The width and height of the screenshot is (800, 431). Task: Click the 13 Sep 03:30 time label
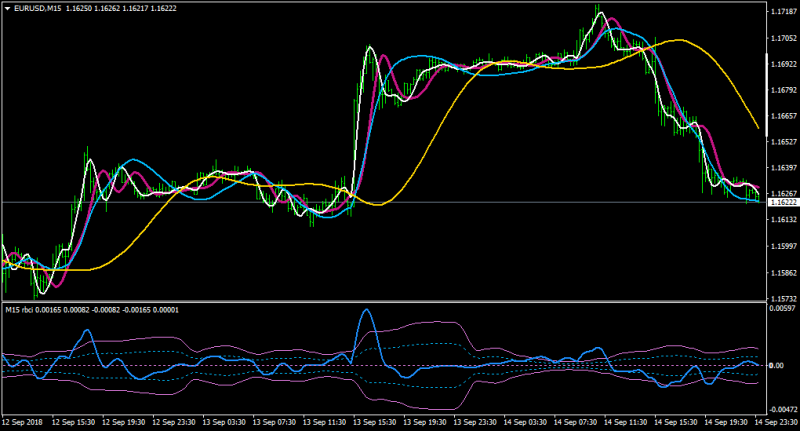pyautogui.click(x=224, y=422)
